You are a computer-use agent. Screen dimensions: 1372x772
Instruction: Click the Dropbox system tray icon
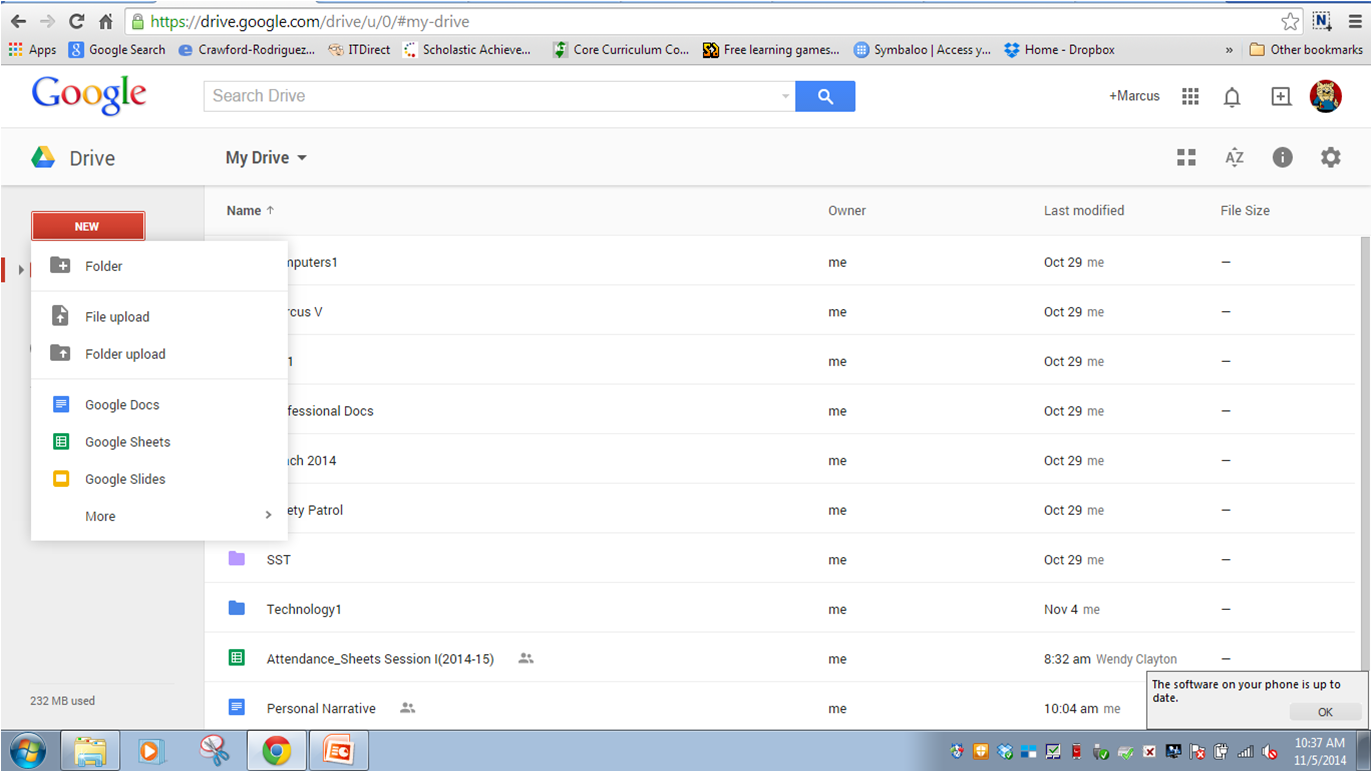tap(1006, 752)
